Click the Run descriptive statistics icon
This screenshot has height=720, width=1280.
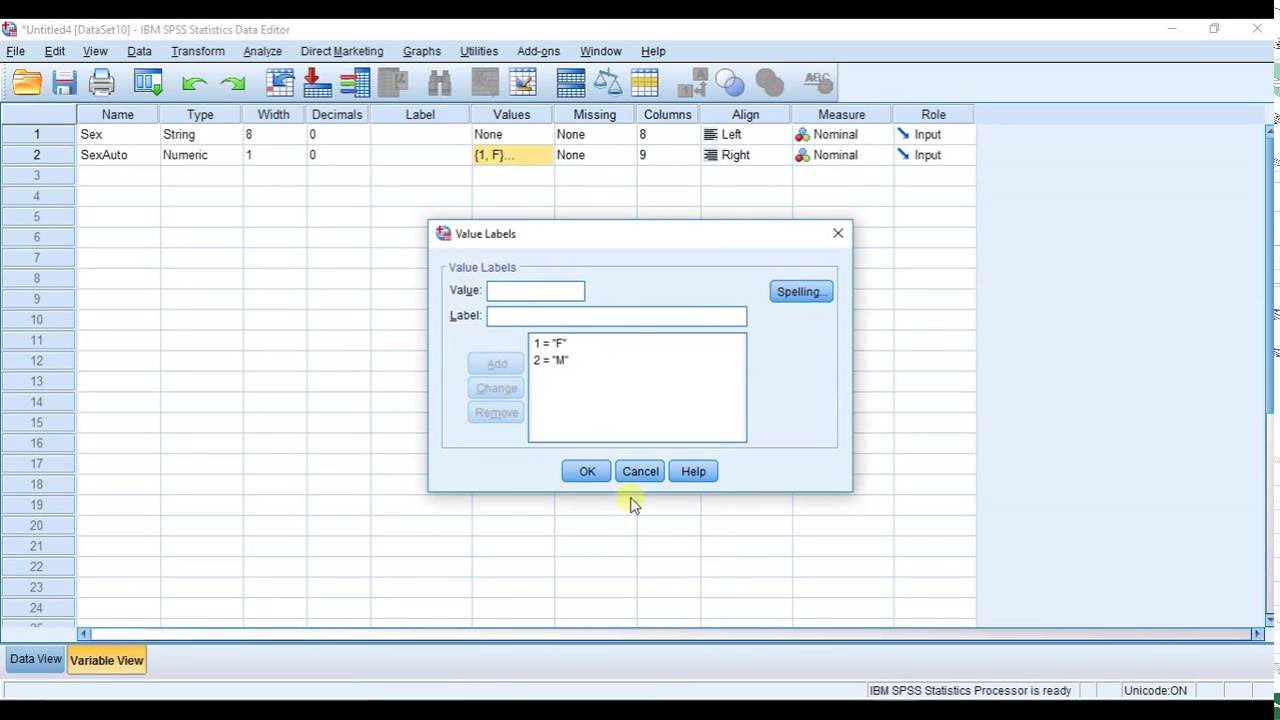[393, 82]
